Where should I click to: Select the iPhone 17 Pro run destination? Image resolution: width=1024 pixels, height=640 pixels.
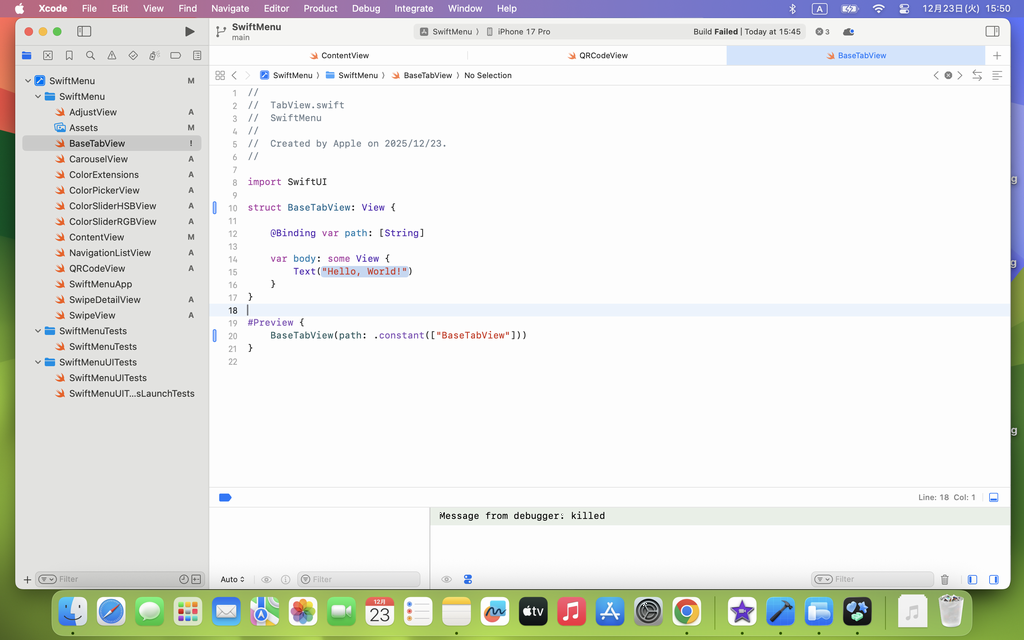click(x=523, y=32)
